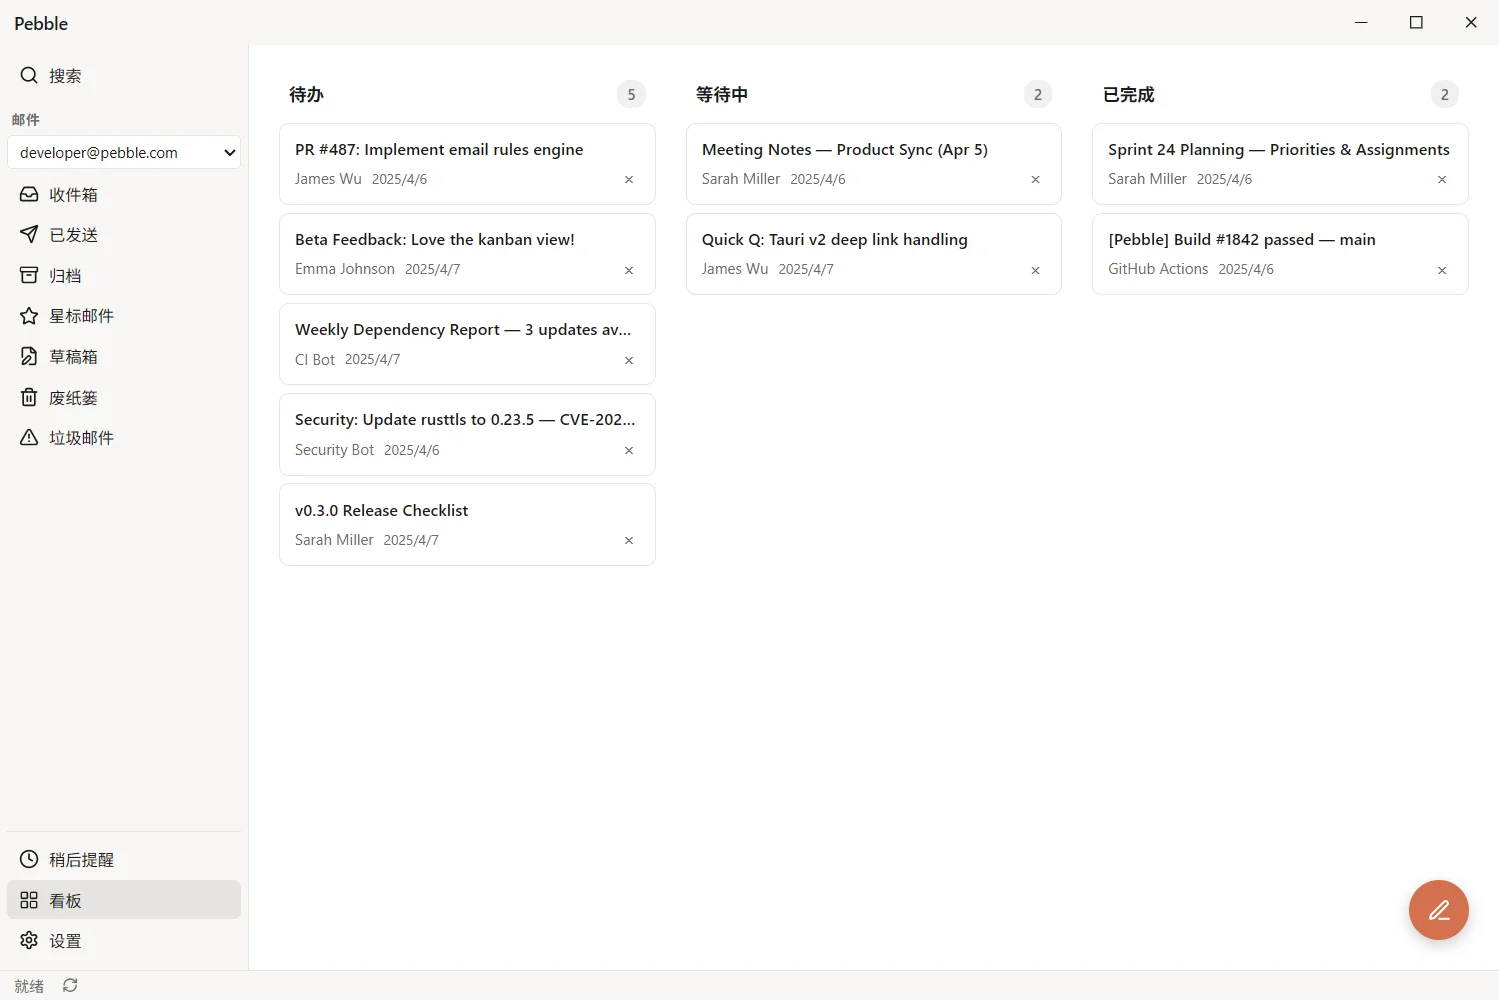Click the search magnifier icon

[29, 75]
